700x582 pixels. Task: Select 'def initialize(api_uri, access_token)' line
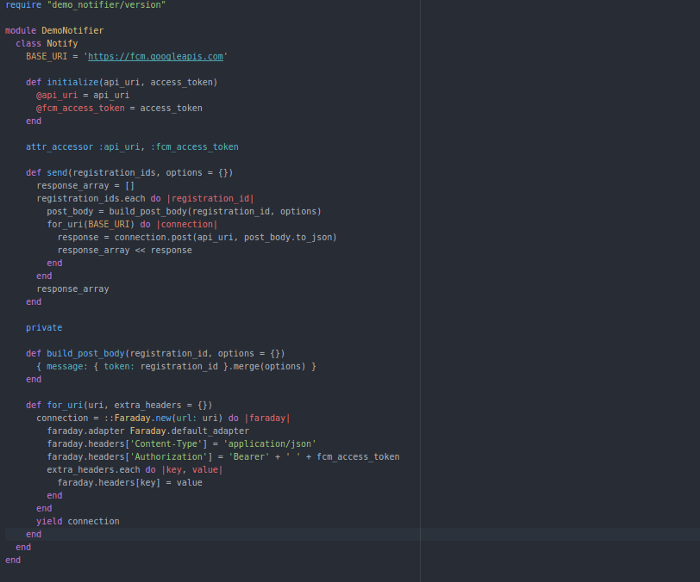(121, 82)
